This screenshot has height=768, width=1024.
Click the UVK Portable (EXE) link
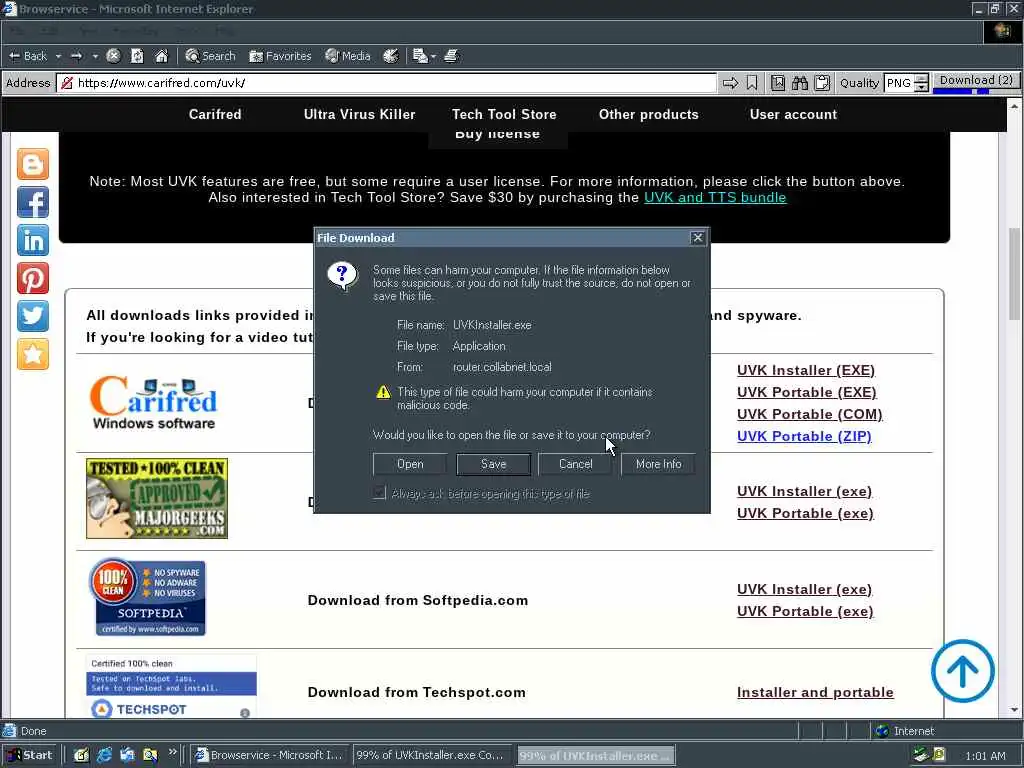pyautogui.click(x=807, y=392)
